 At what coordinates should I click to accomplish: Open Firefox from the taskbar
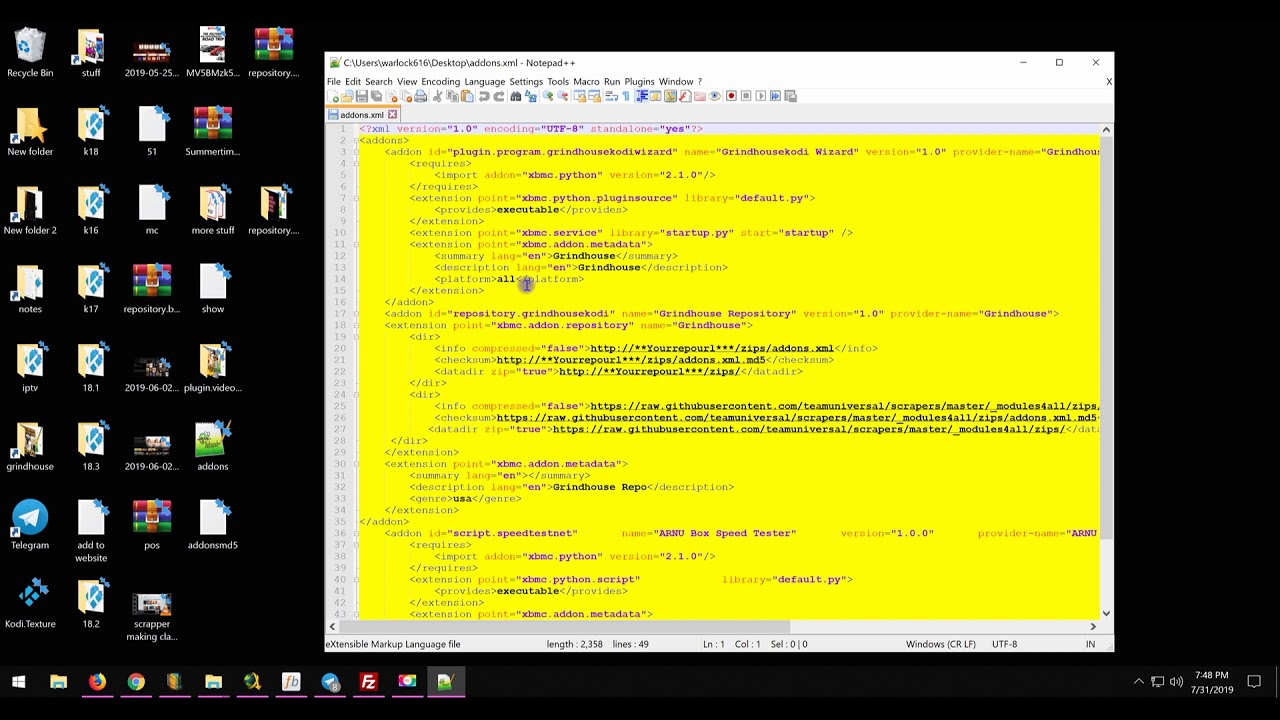coord(97,682)
